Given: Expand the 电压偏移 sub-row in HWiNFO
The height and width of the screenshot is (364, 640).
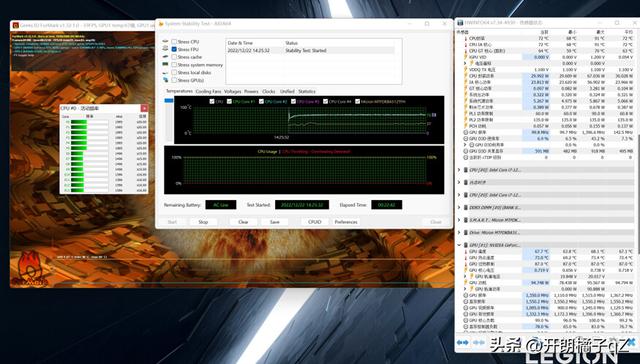Looking at the screenshot, I should point(465,64).
